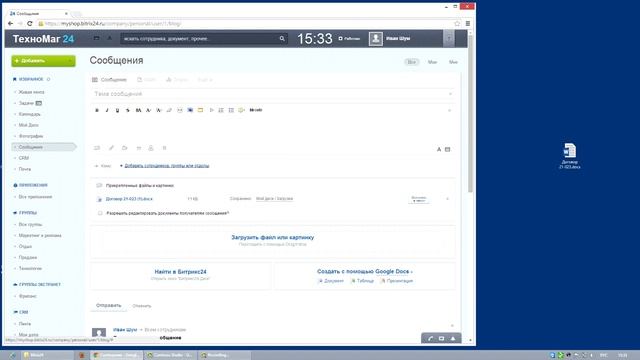Apply underline formatting in message editor
The image size is (640, 360).
[117, 110]
